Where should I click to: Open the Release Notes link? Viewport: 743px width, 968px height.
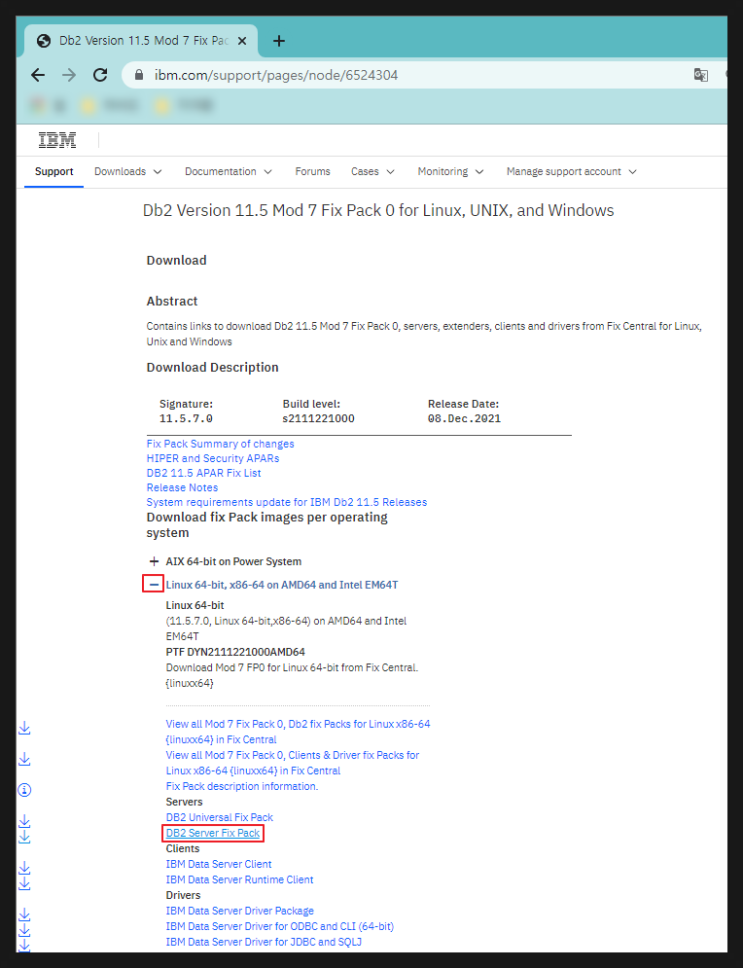pos(182,487)
